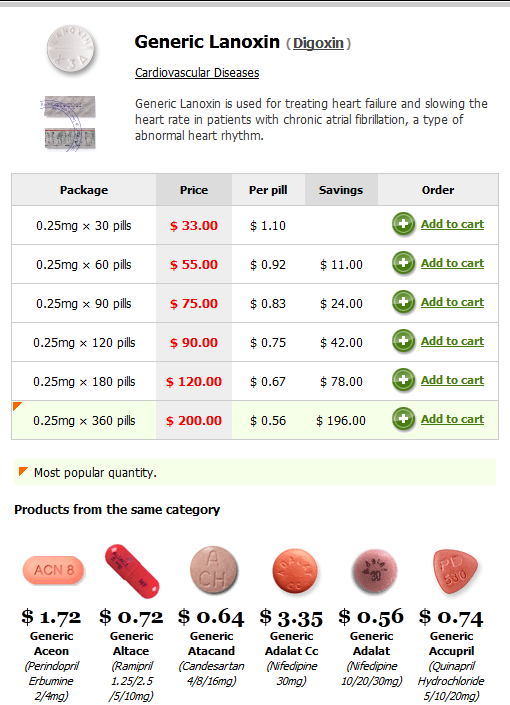Click green plus icon for 360 pills

click(403, 419)
